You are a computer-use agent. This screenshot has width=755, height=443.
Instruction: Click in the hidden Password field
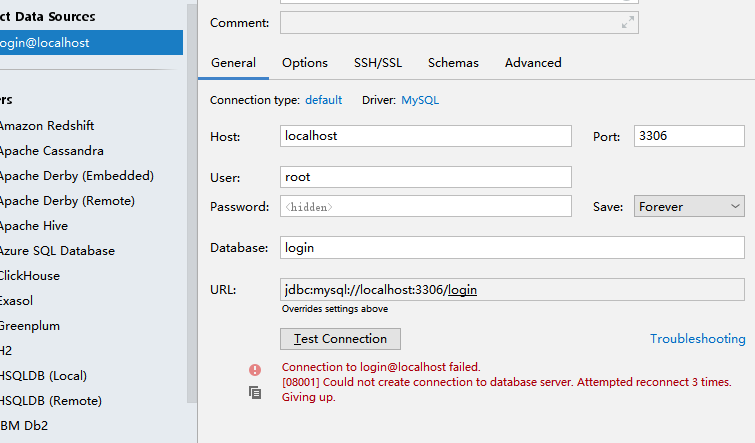pyautogui.click(x=426, y=206)
